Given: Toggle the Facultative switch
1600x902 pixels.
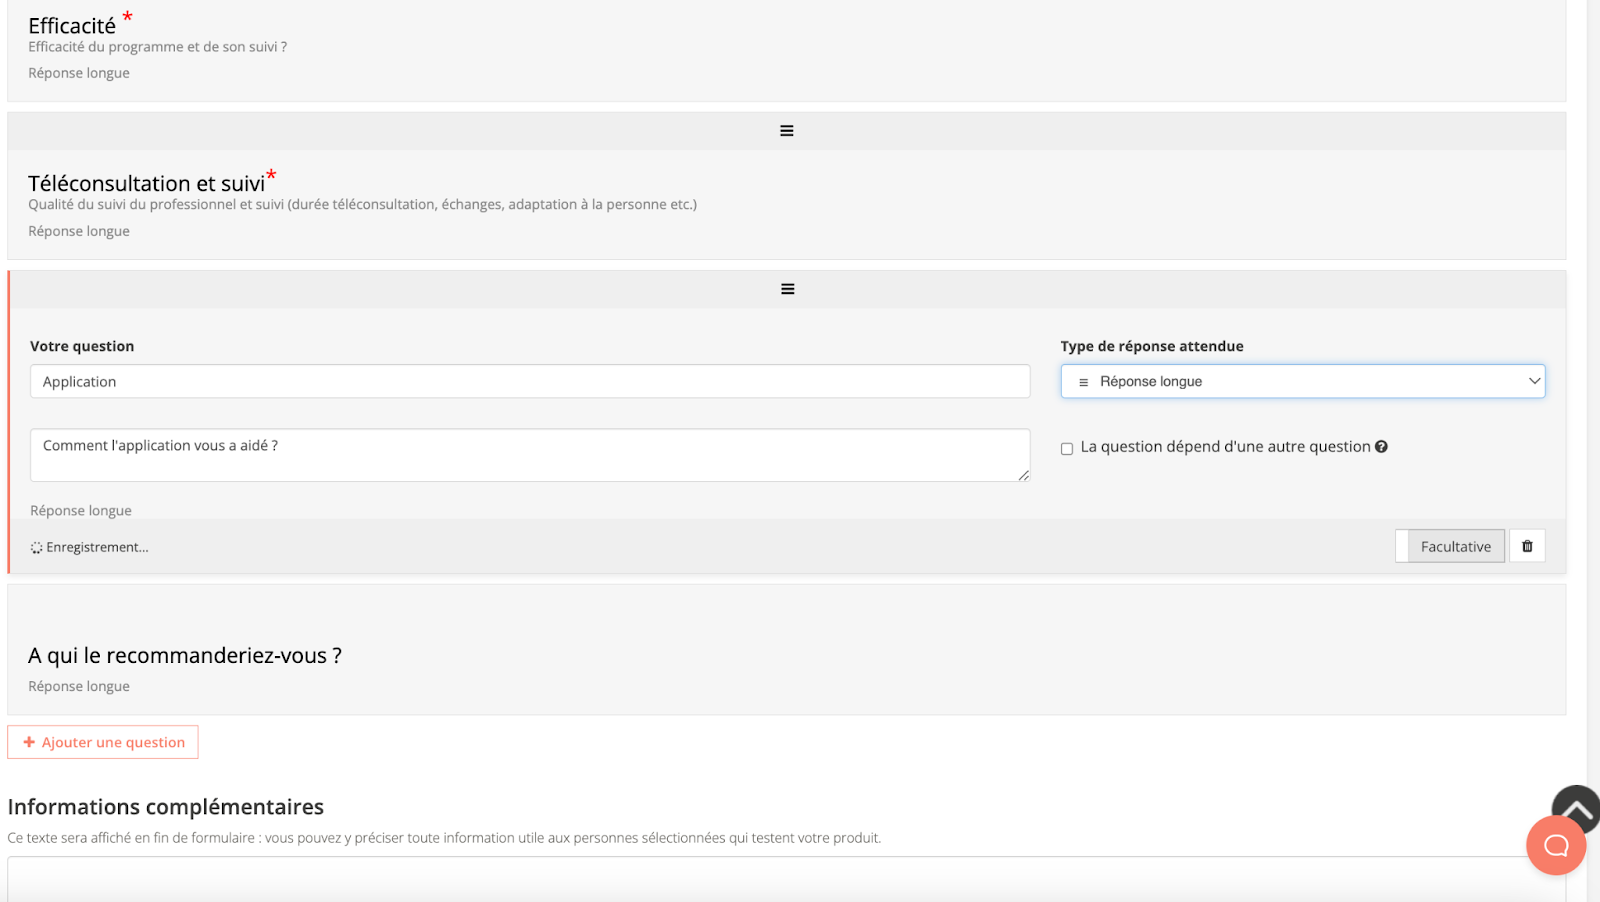Looking at the screenshot, I should 1449,546.
